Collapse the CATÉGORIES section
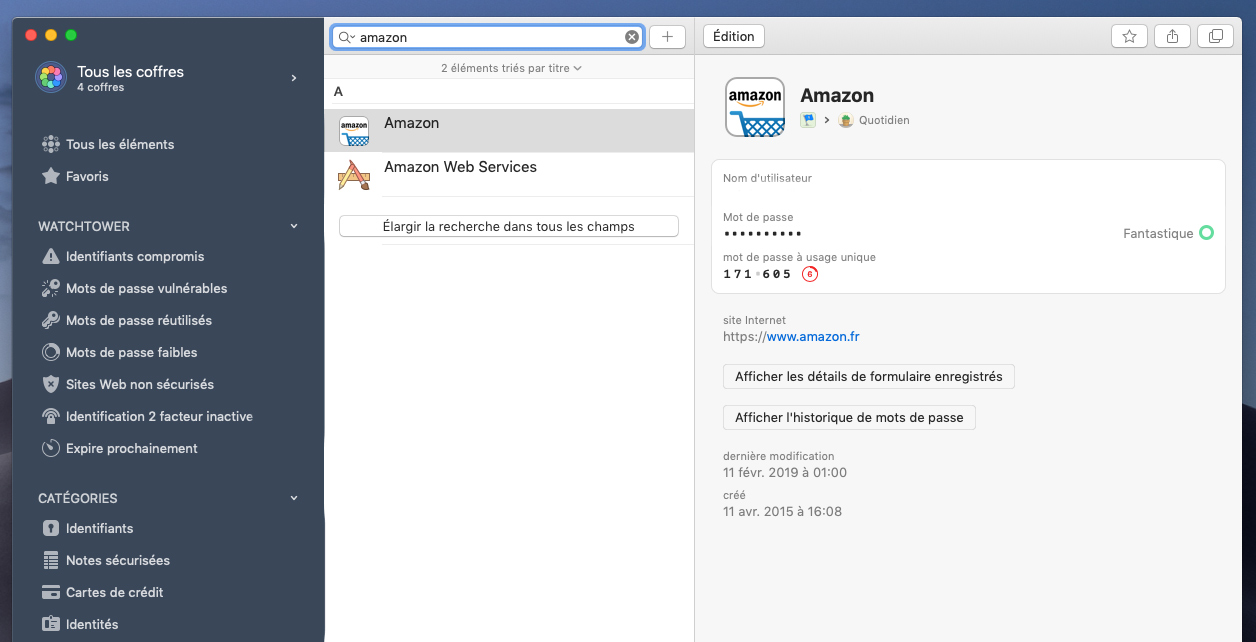 tap(294, 498)
